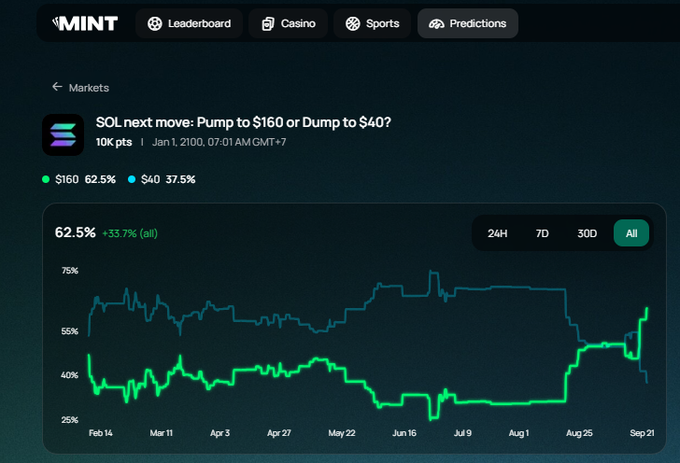Viewport: 680px width, 463px height.
Task: Click the Jul 9 x-axis label
Action: click(x=463, y=433)
